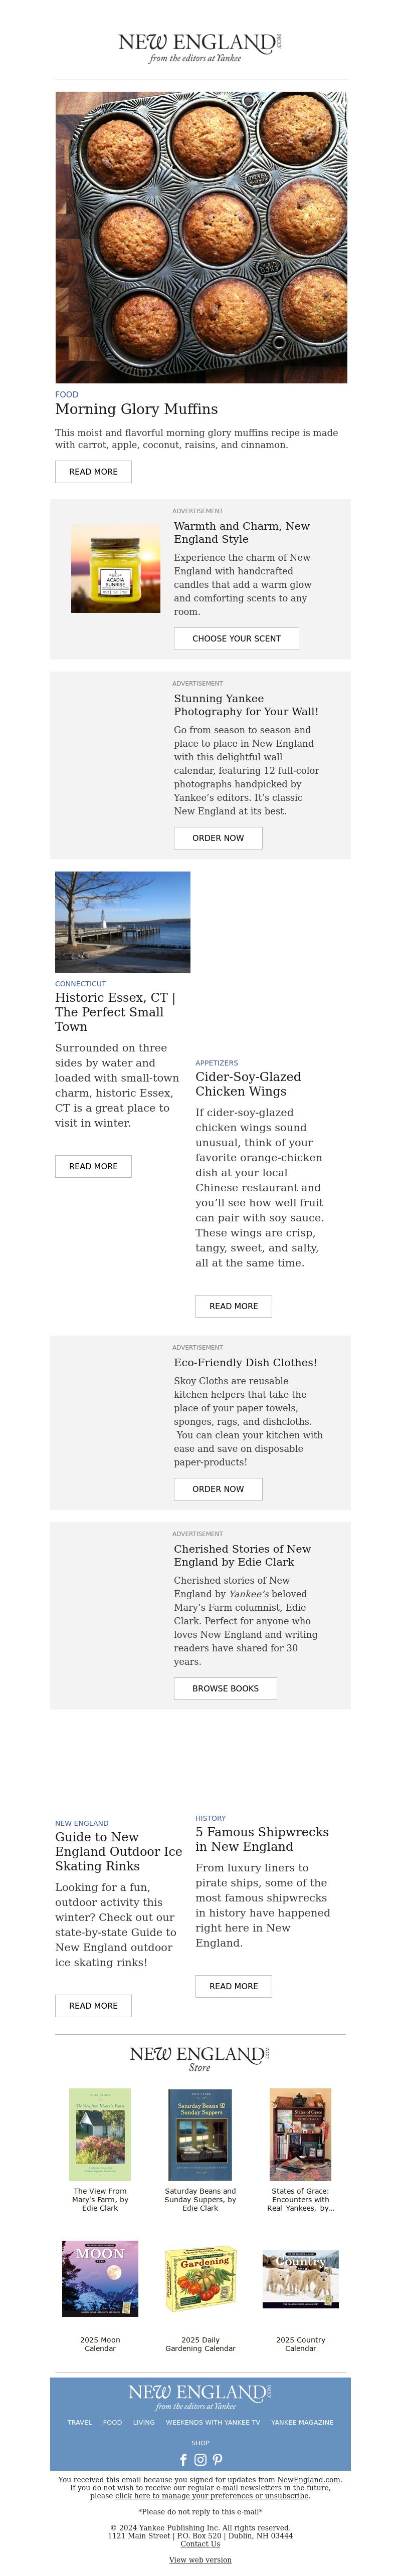The height and width of the screenshot is (2576, 401).
Task: Click the BROWSE BOOKS button
Action: pyautogui.click(x=225, y=1688)
